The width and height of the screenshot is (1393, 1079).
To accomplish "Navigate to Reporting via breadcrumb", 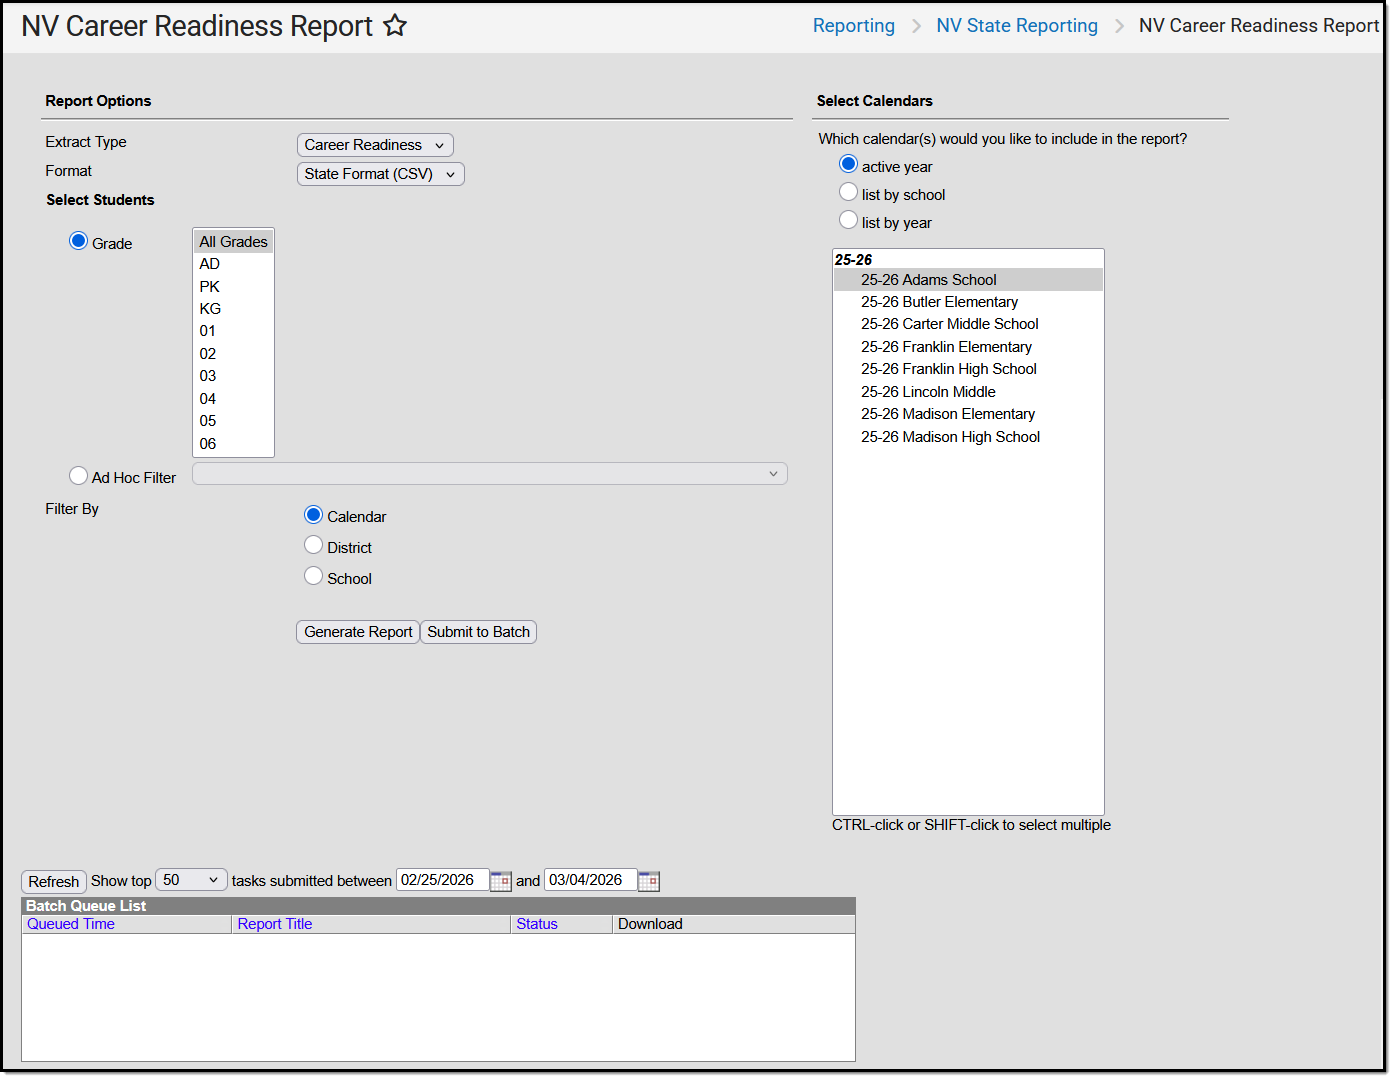I will (x=854, y=25).
